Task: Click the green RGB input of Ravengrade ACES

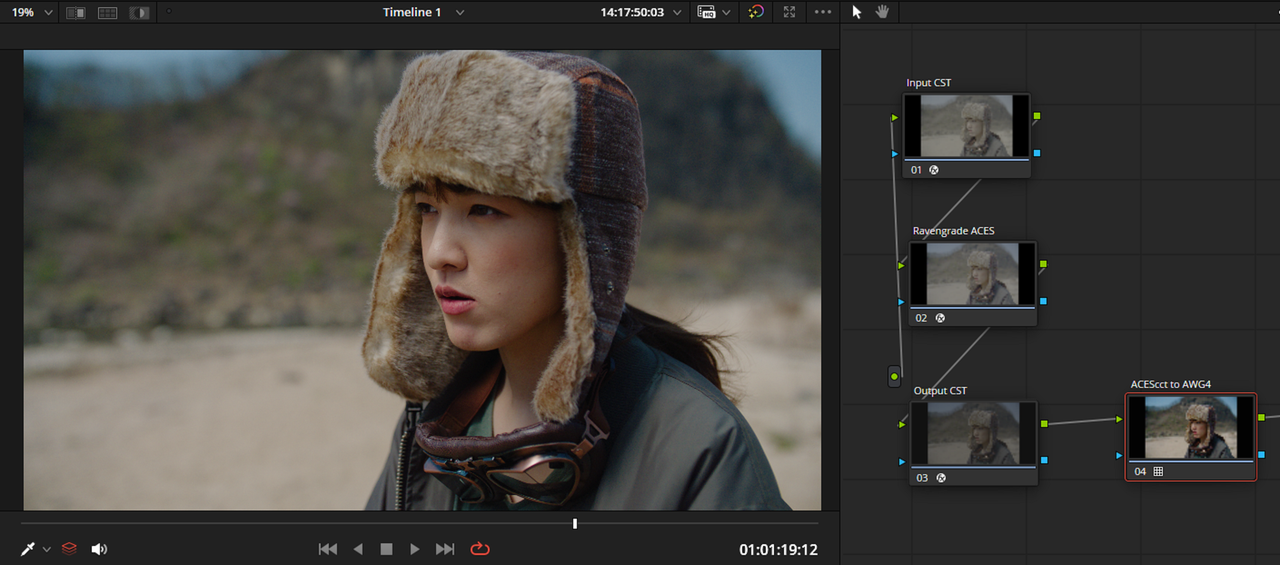Action: pos(902,265)
